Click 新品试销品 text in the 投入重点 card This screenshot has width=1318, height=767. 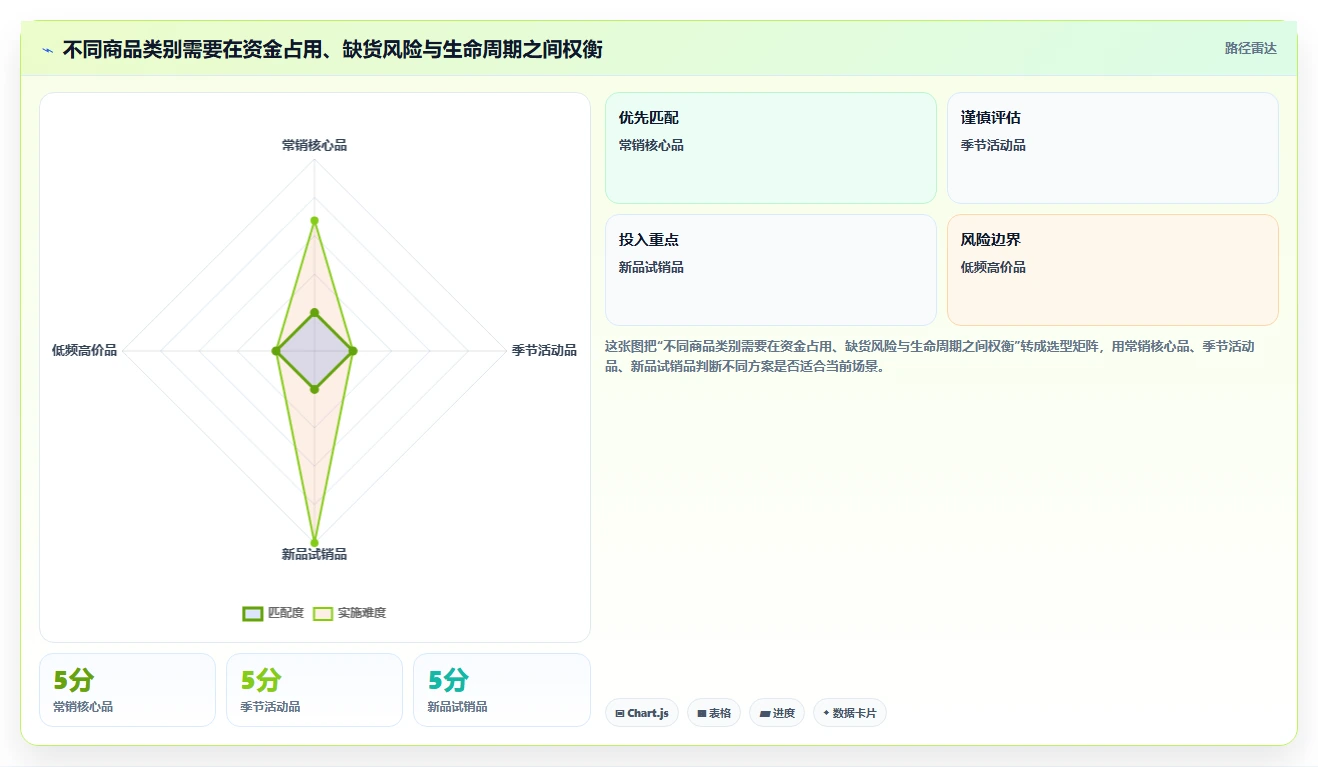[x=651, y=267]
